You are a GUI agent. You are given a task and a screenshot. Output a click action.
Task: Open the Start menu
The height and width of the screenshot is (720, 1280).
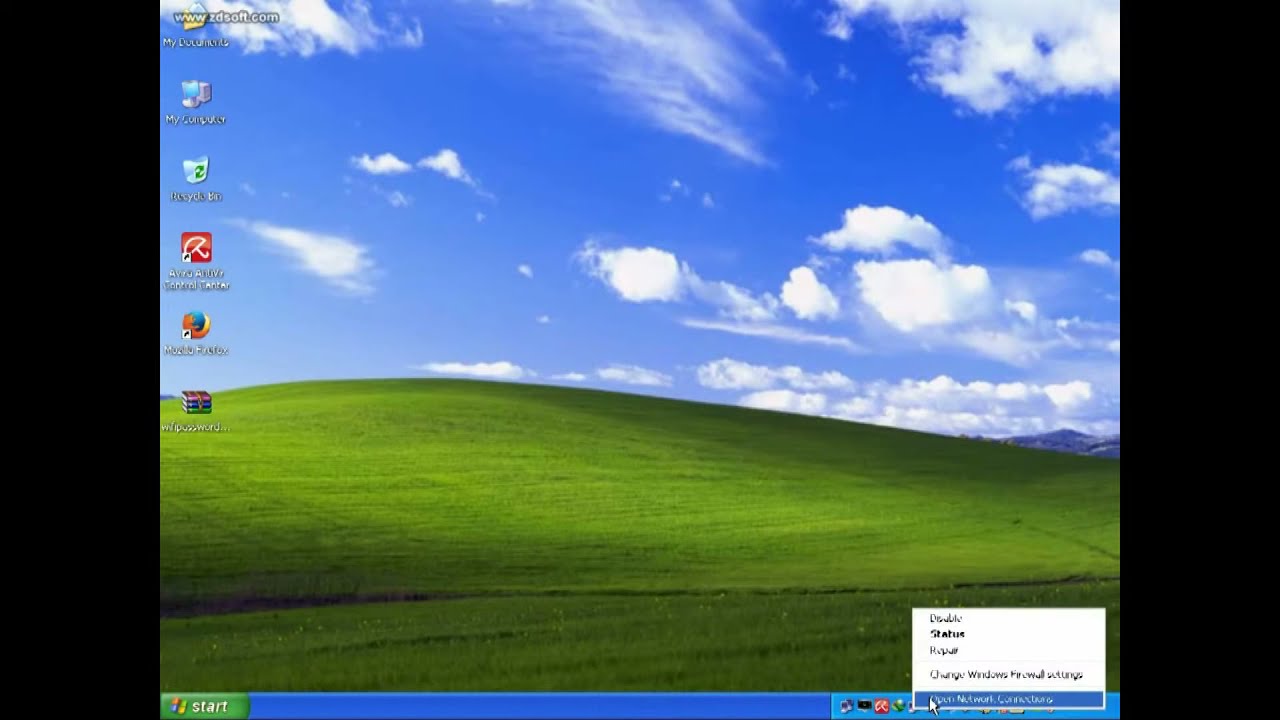click(x=204, y=706)
